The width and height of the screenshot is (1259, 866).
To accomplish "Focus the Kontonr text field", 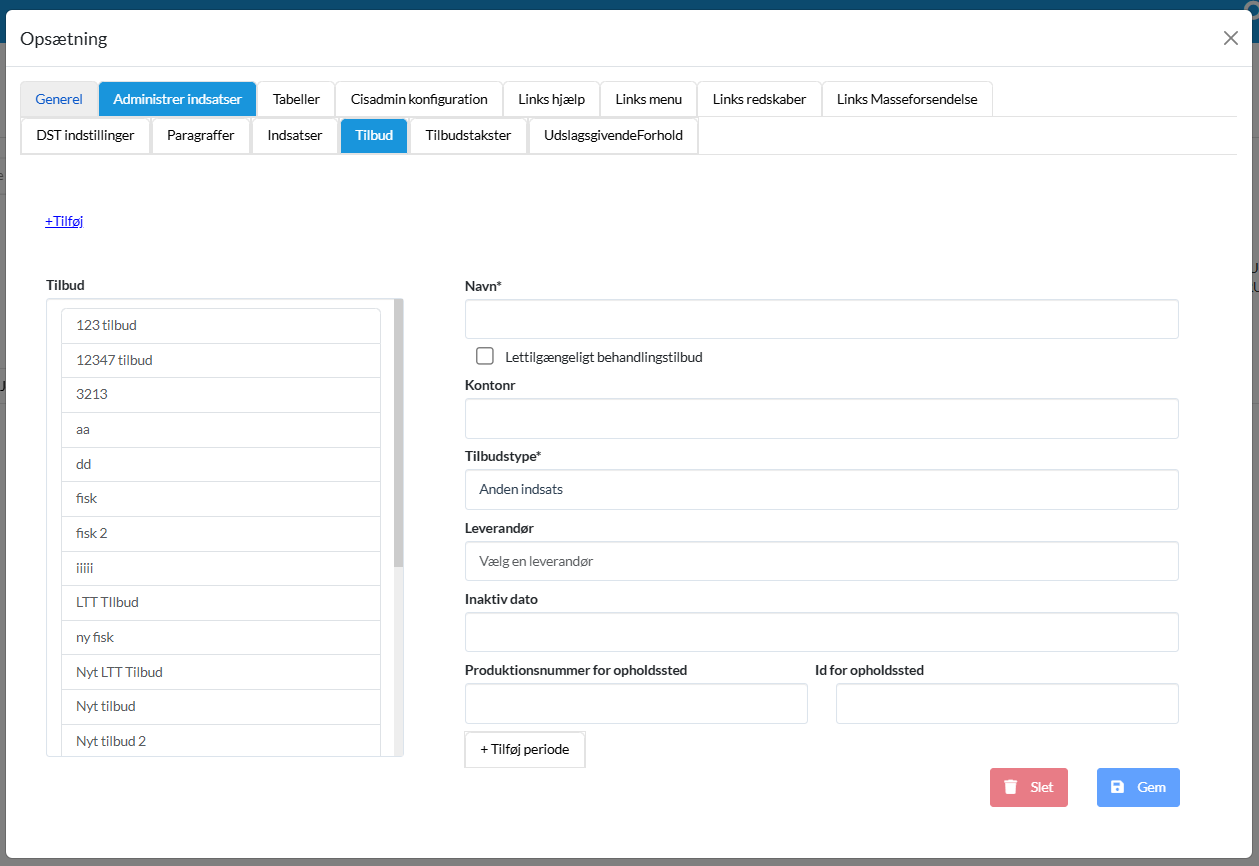I will [x=821, y=419].
